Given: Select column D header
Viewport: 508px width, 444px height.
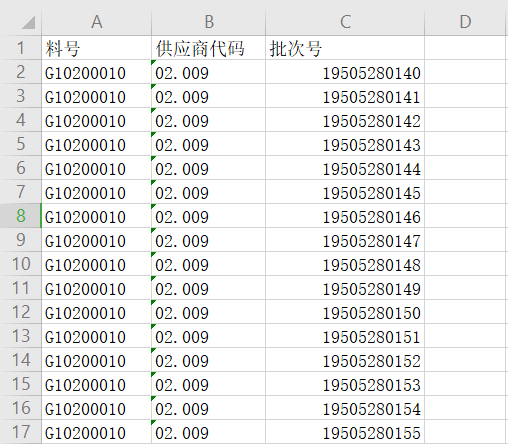Looking at the screenshot, I should point(465,22).
